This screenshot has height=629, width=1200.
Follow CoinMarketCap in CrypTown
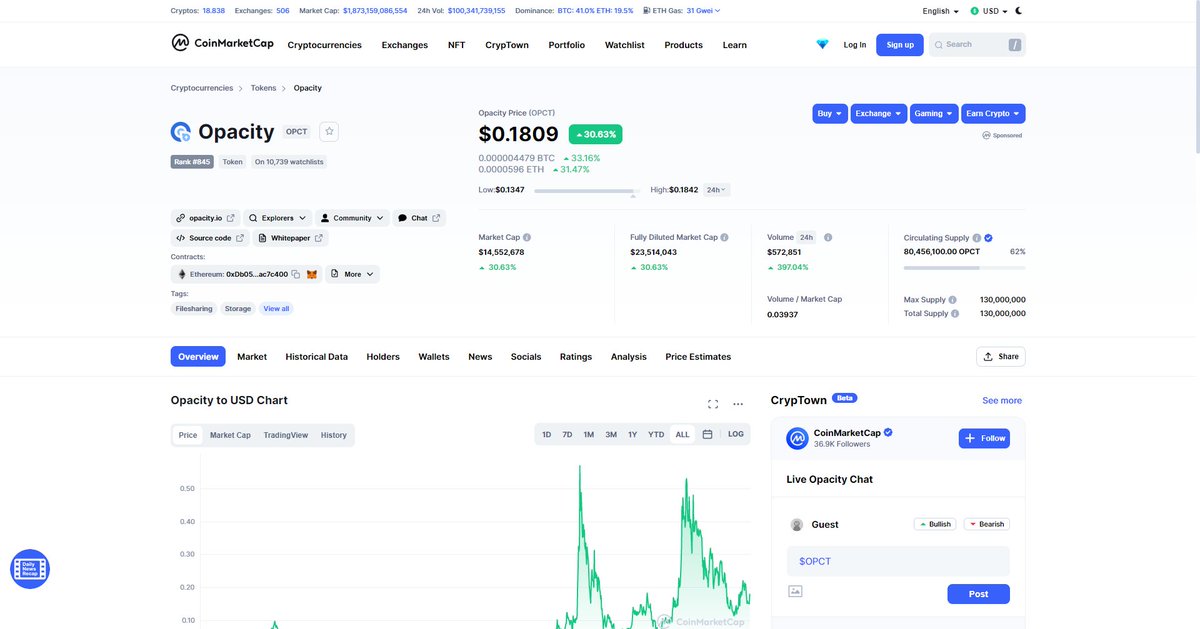984,438
